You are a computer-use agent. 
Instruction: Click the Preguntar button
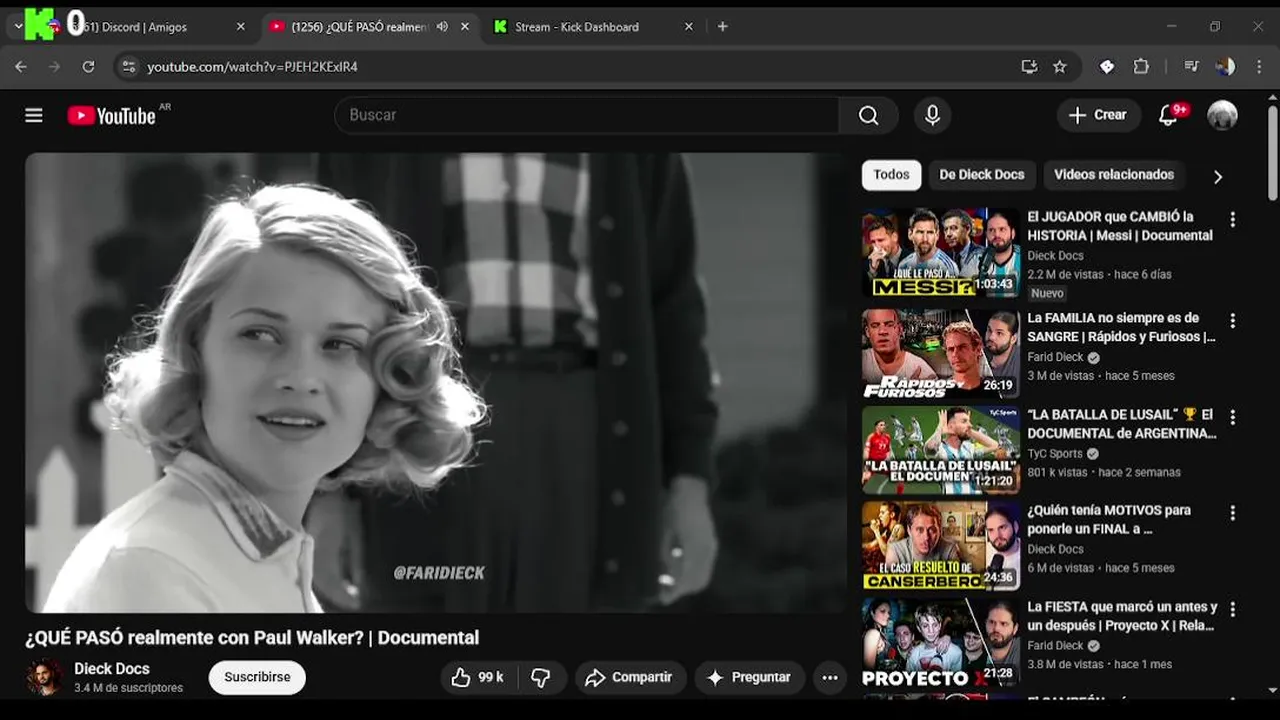click(749, 677)
